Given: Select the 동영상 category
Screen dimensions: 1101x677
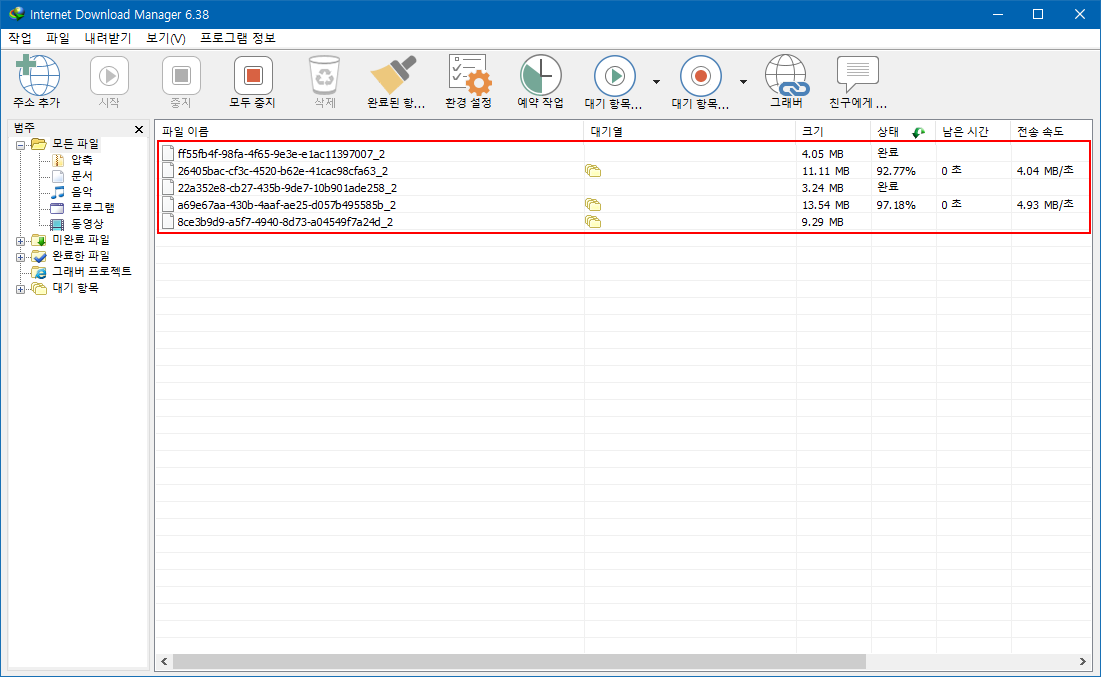Looking at the screenshot, I should [87, 224].
